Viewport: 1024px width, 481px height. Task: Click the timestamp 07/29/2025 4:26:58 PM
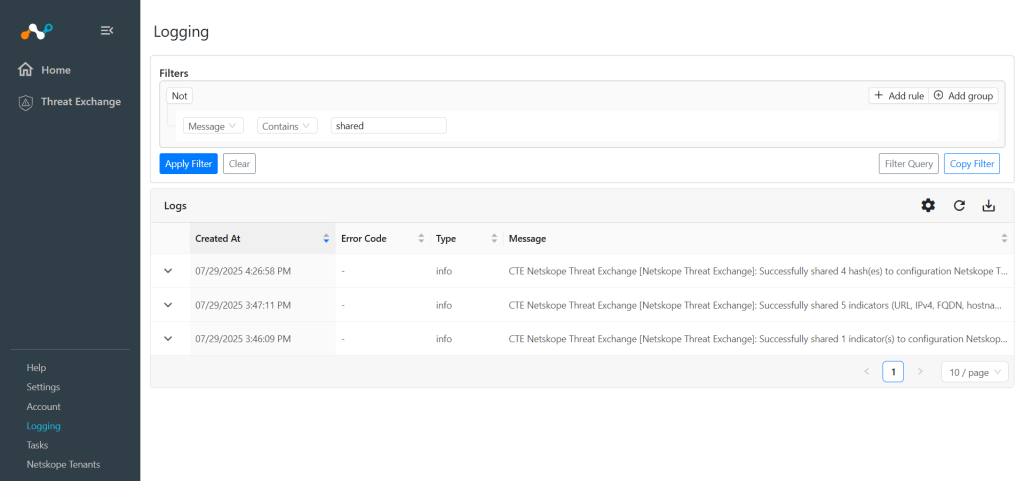[x=243, y=271]
